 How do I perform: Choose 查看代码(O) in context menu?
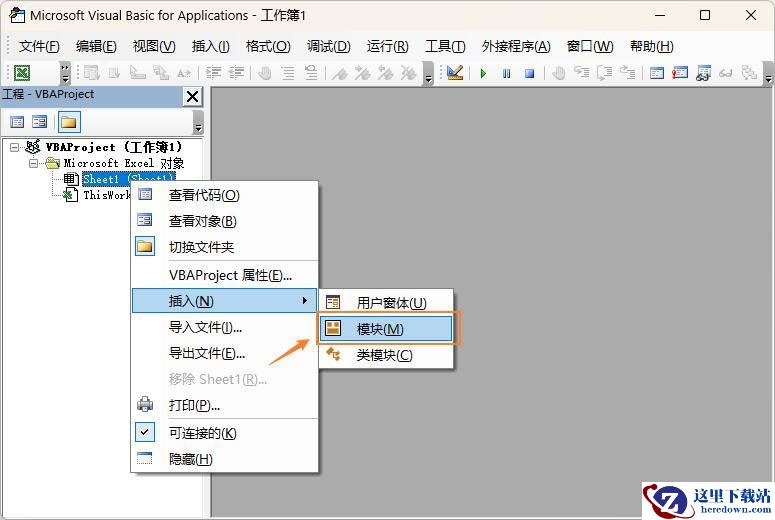tap(225, 195)
